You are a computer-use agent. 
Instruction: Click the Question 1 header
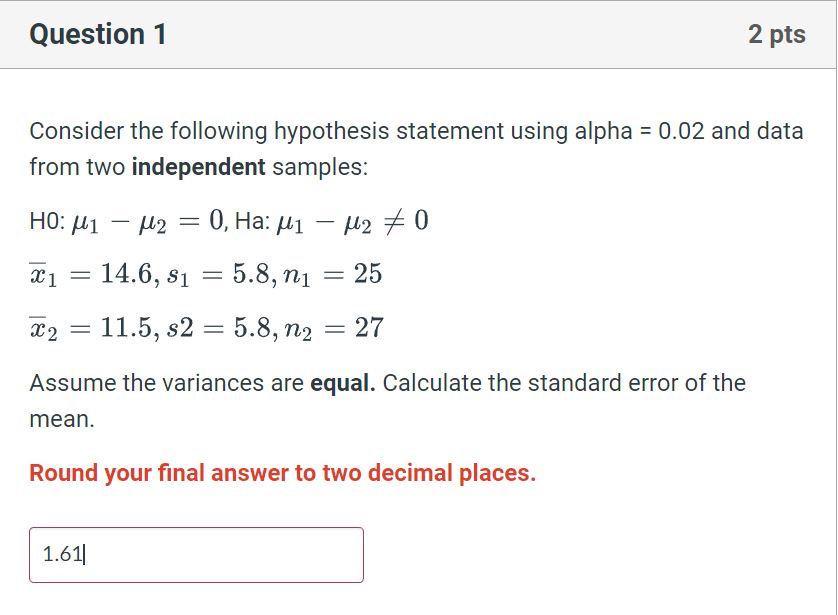pyautogui.click(x=97, y=33)
